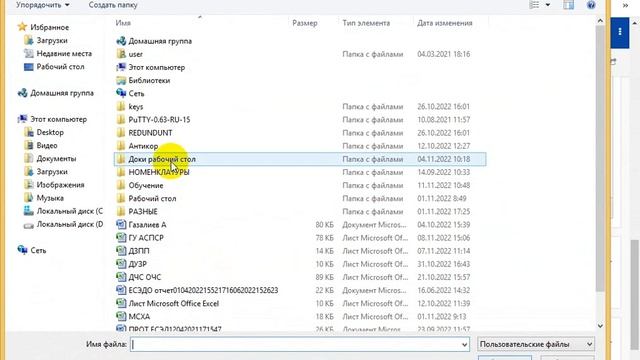Select Библиотеки icon in file list
The width and height of the screenshot is (640, 360).
click(x=121, y=80)
